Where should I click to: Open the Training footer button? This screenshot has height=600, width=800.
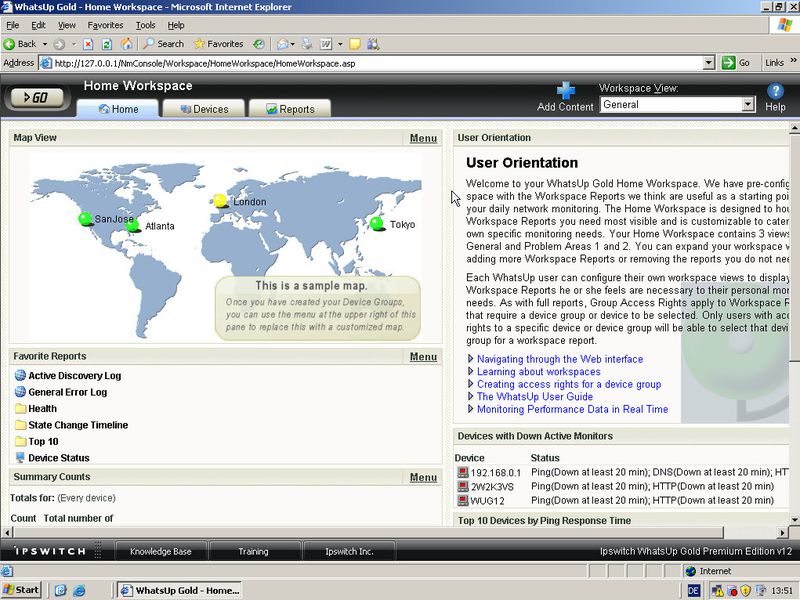click(254, 552)
